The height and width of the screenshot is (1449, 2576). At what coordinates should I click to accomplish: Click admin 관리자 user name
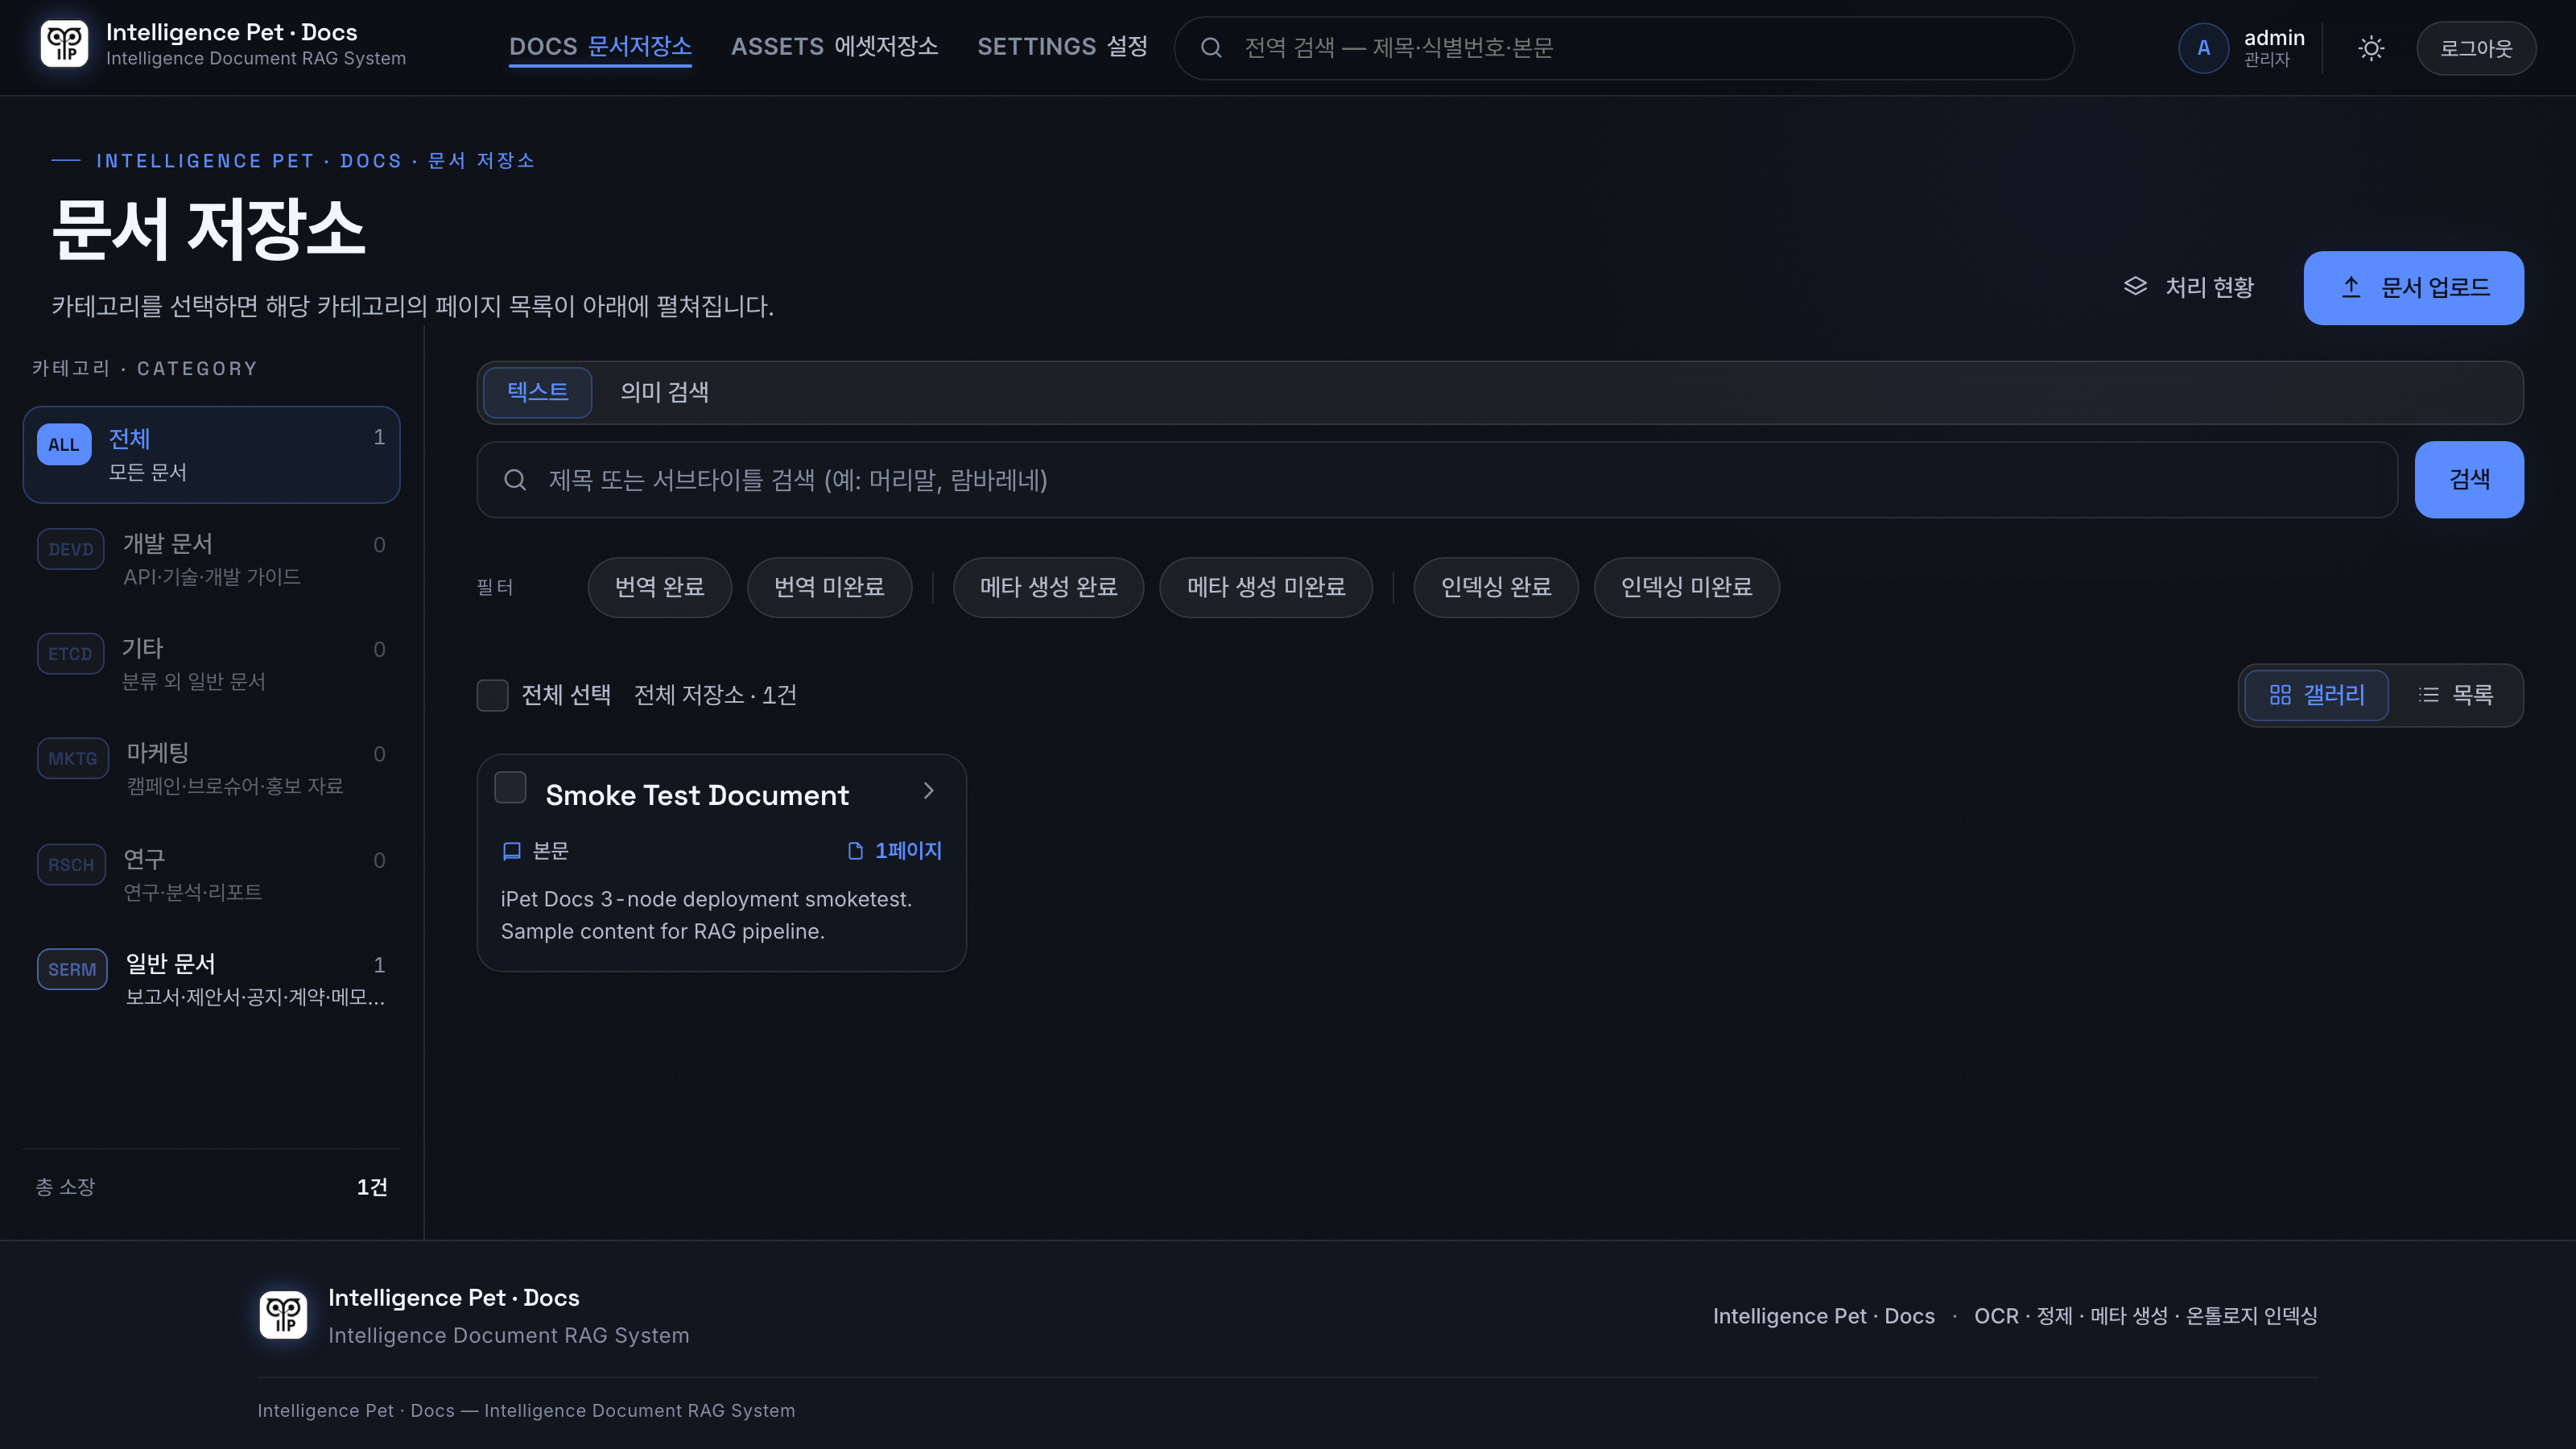click(2274, 48)
